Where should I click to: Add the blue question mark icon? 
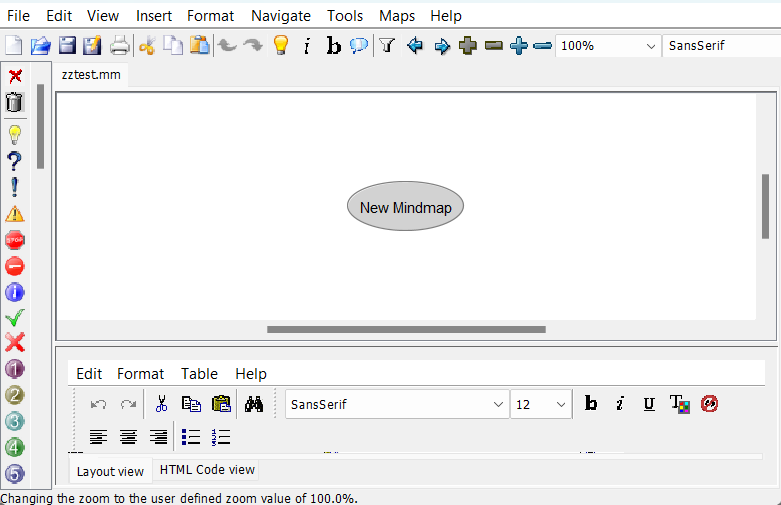[15, 161]
